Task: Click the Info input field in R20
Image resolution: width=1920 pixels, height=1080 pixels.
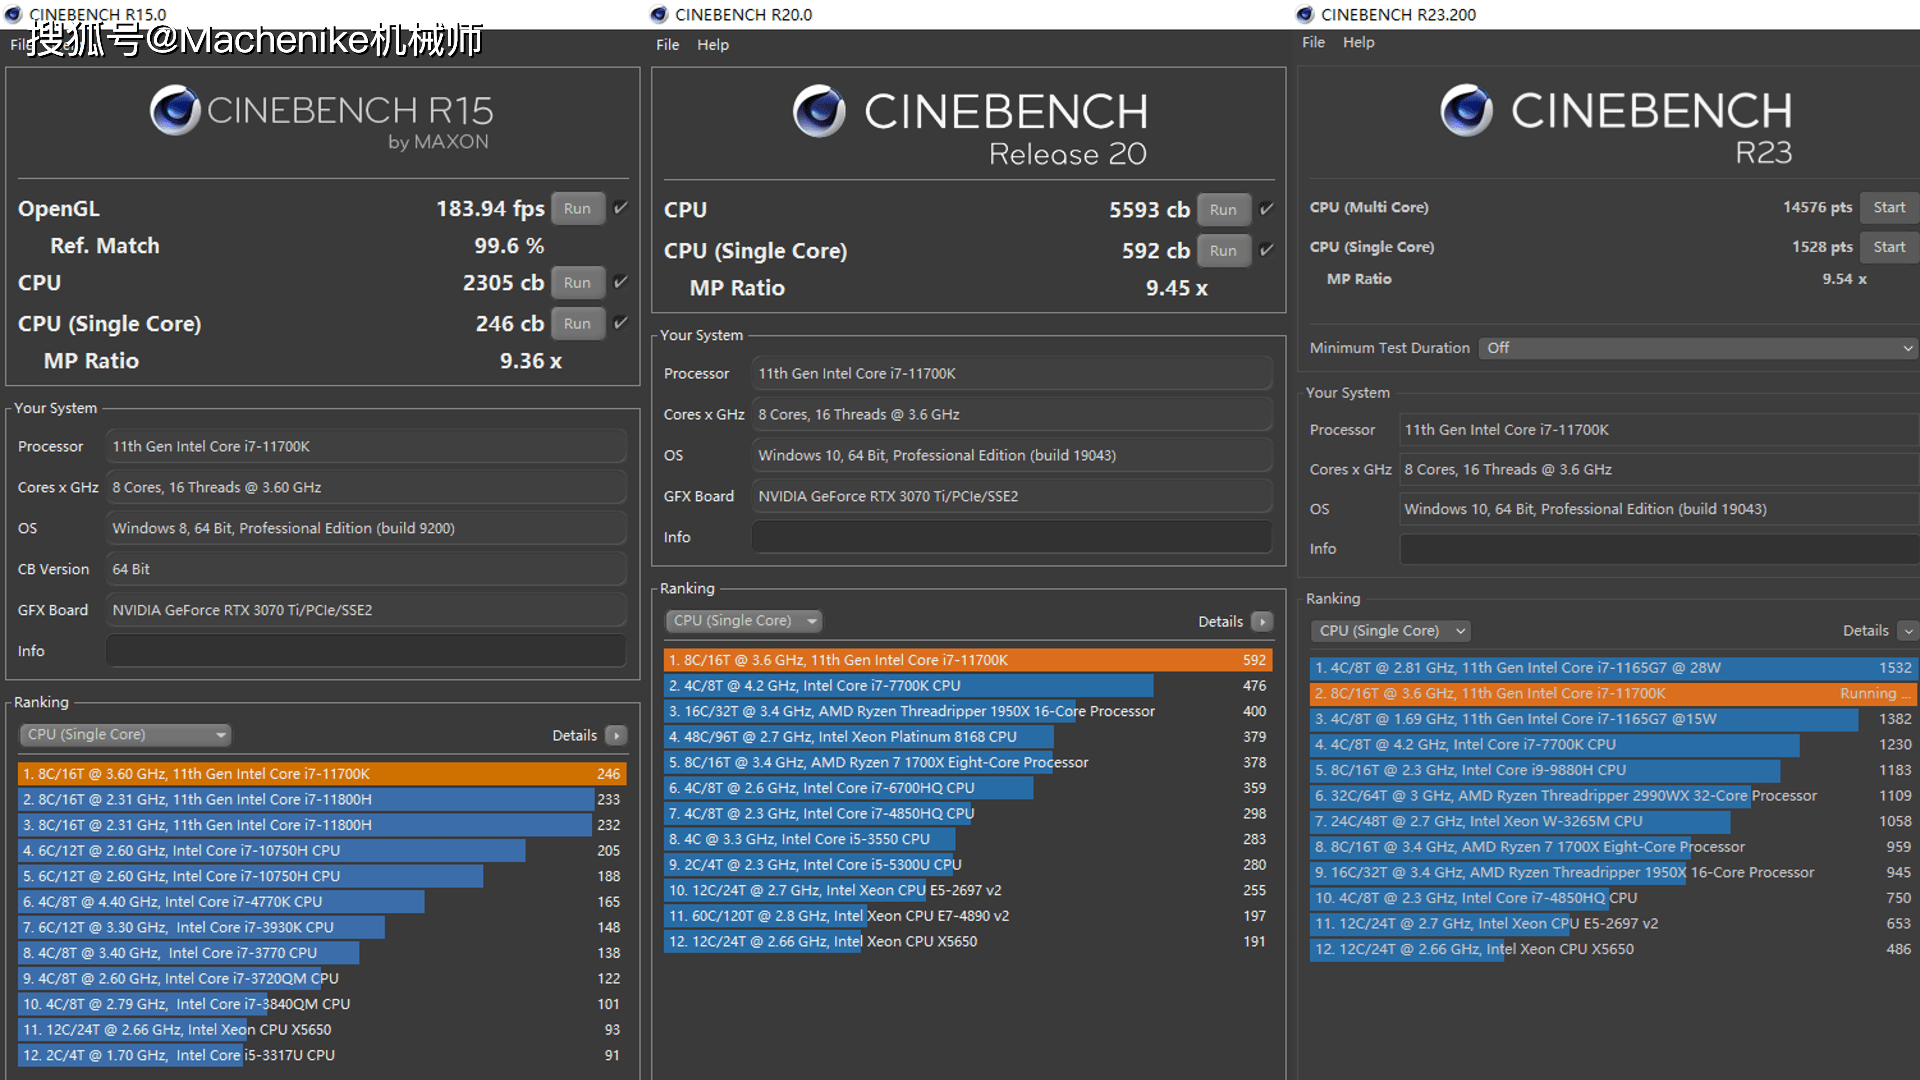Action: tap(1012, 537)
